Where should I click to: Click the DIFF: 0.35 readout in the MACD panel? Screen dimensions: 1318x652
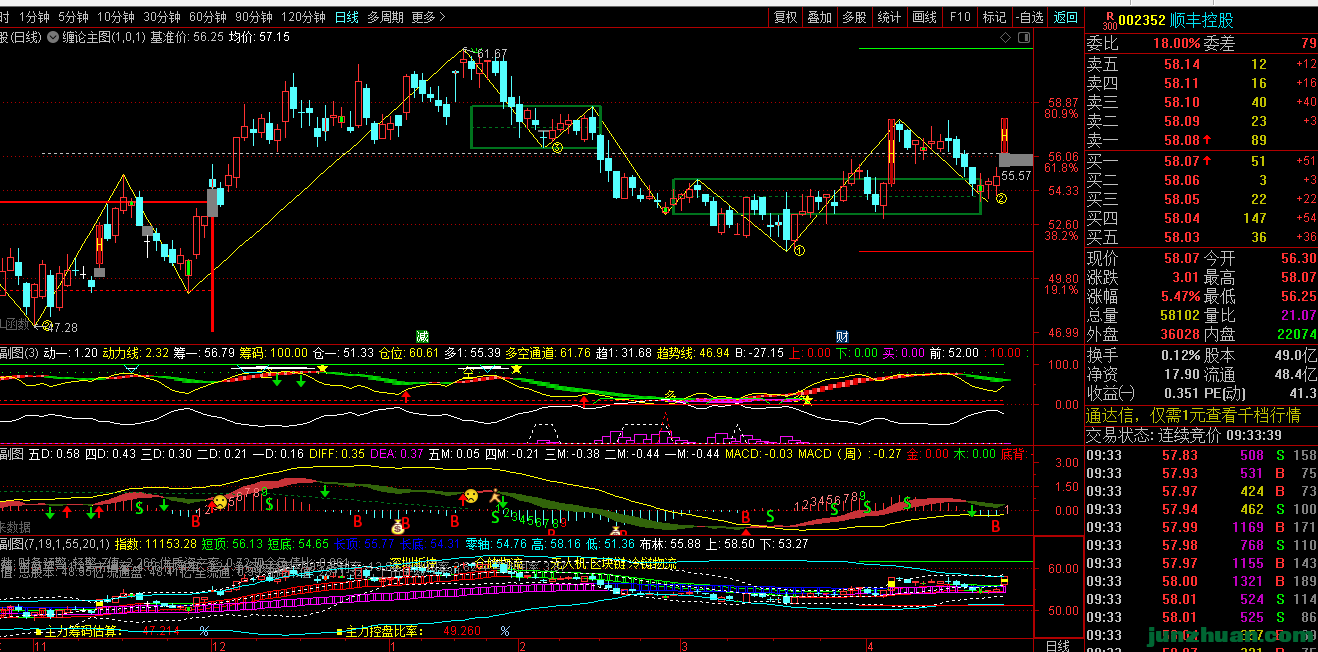338,454
